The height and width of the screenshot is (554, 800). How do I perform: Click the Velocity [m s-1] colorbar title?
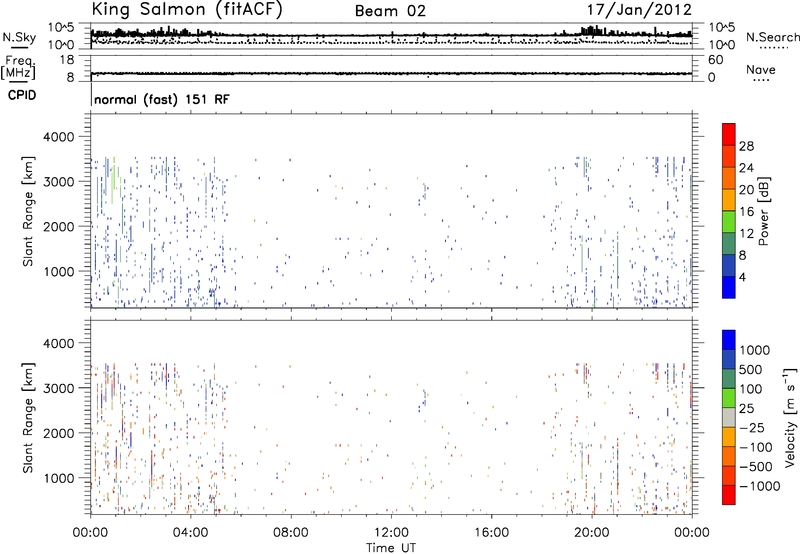(x=790, y=417)
